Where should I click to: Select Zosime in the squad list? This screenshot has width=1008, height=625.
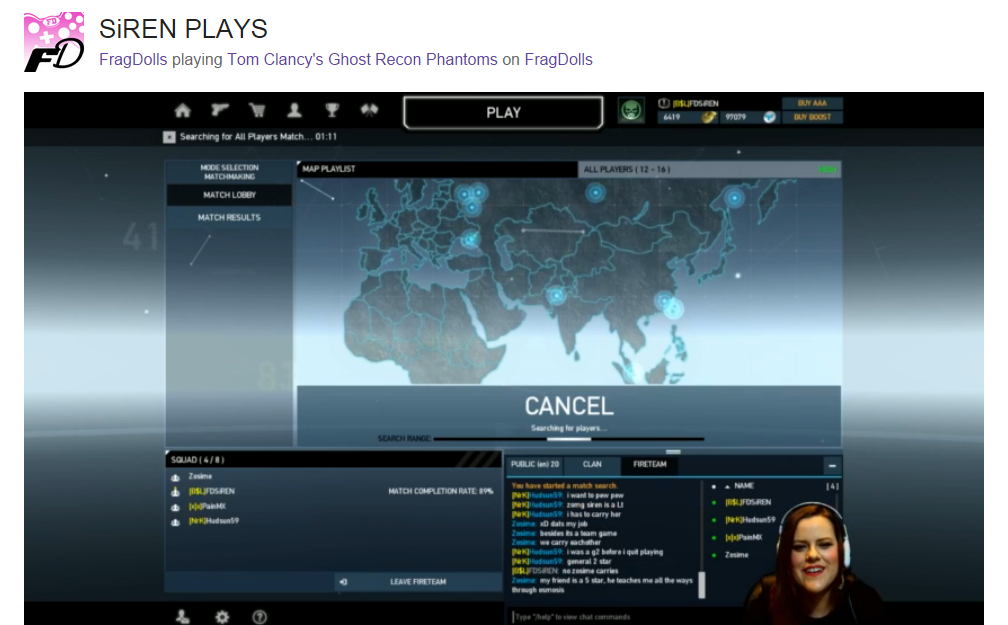tap(200, 476)
